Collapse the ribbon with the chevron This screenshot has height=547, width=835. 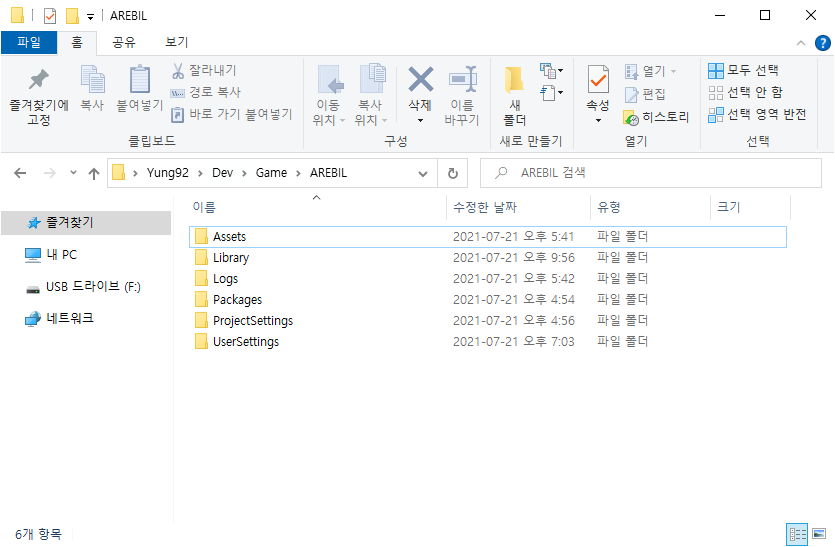[x=800, y=43]
